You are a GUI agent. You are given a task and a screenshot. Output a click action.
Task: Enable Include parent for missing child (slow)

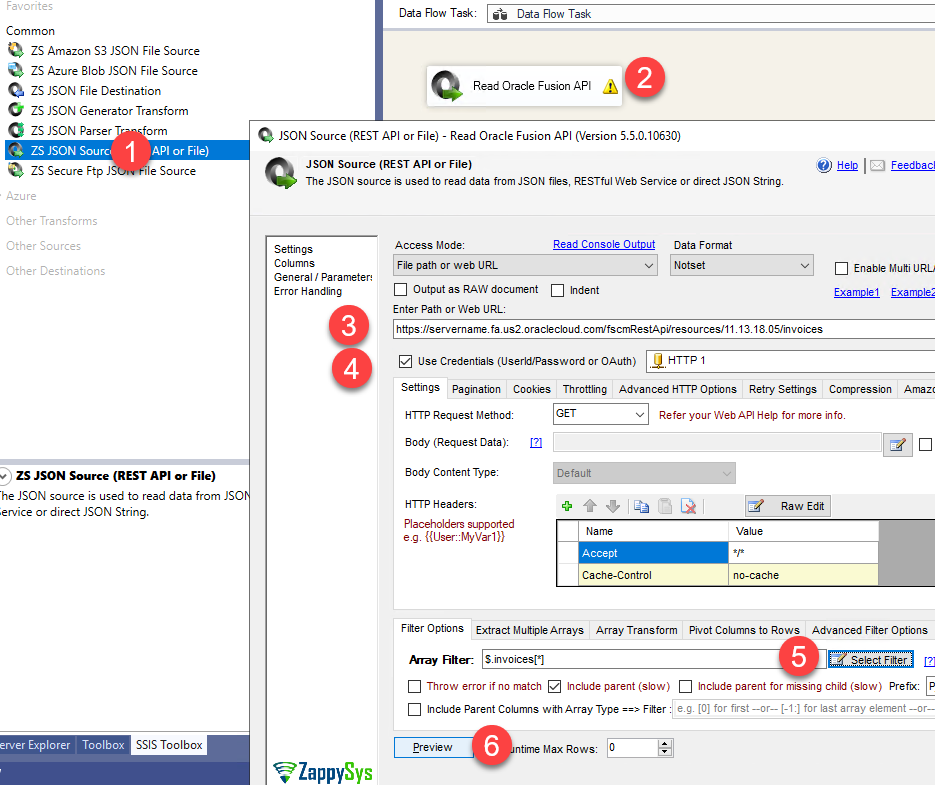686,687
